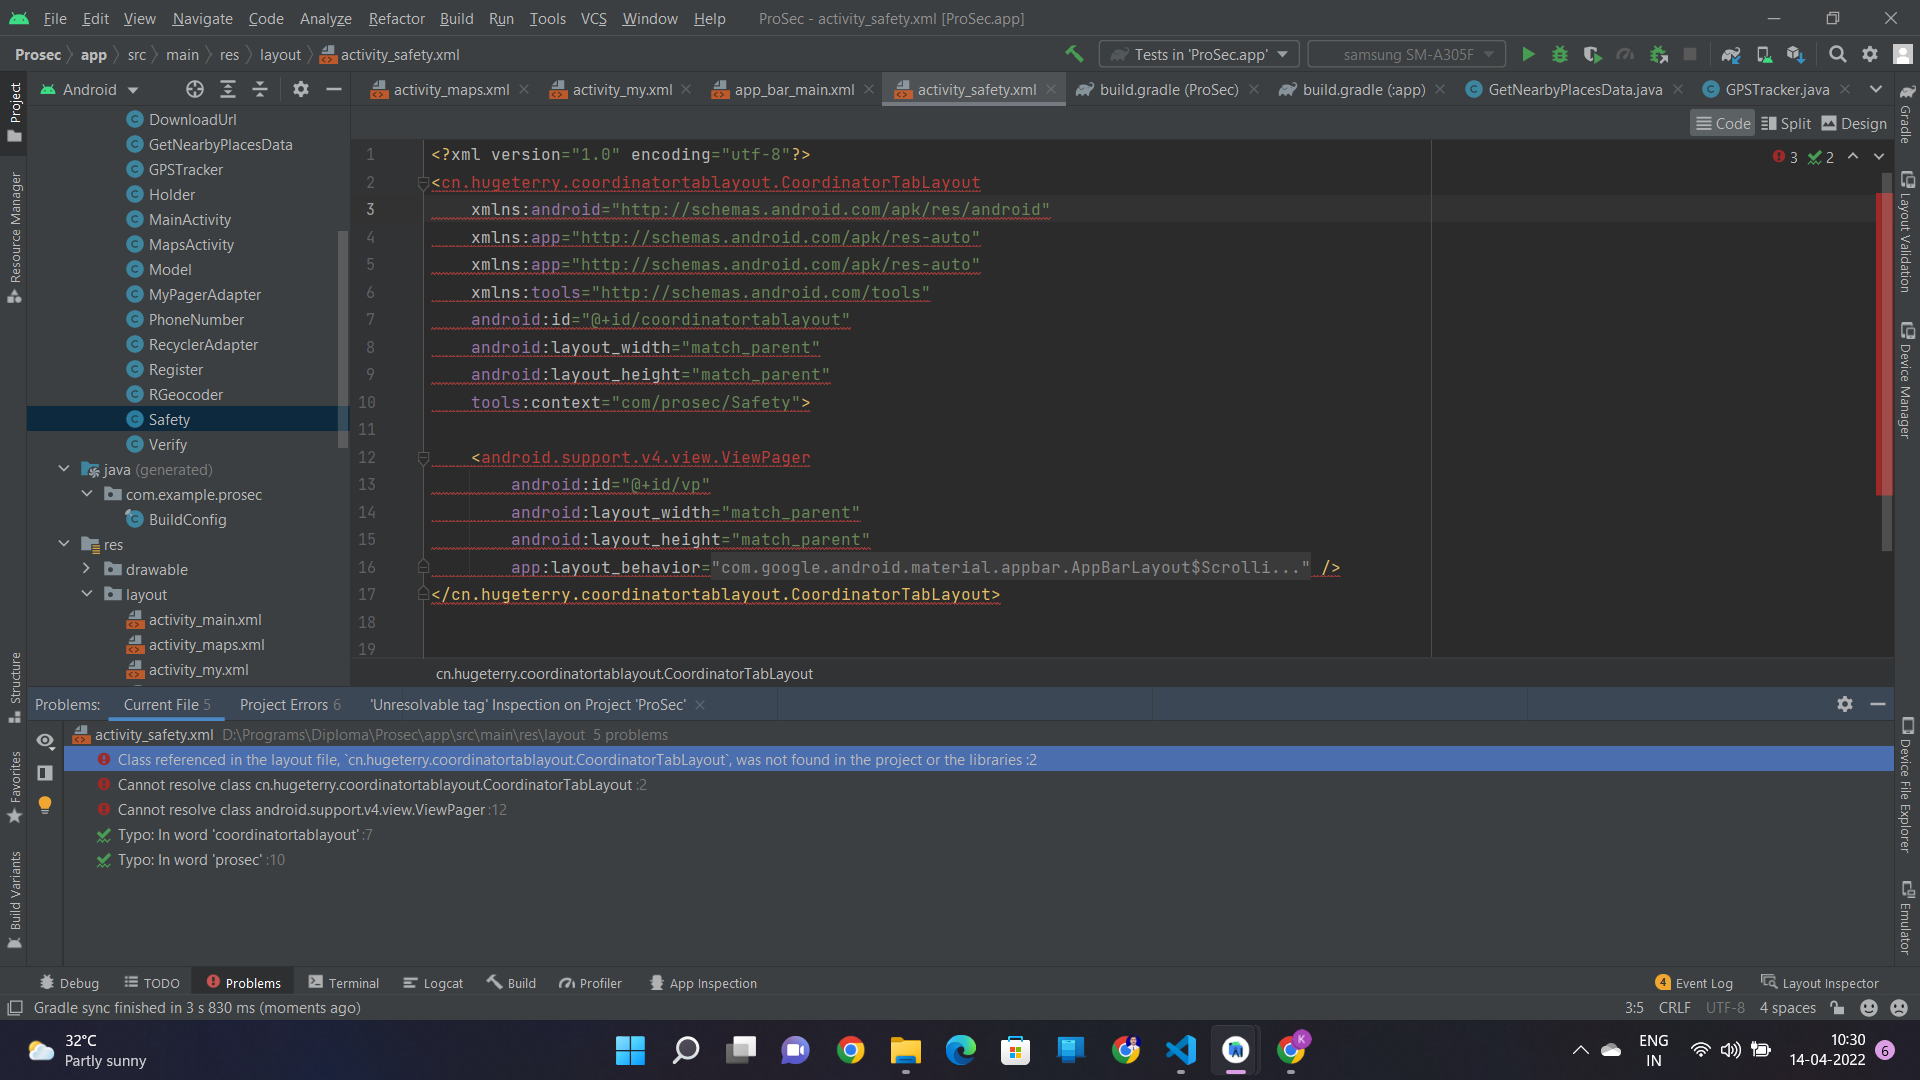This screenshot has height=1080, width=1920.
Task: Toggle preview eye icon in Problems panel
Action: click(x=45, y=741)
